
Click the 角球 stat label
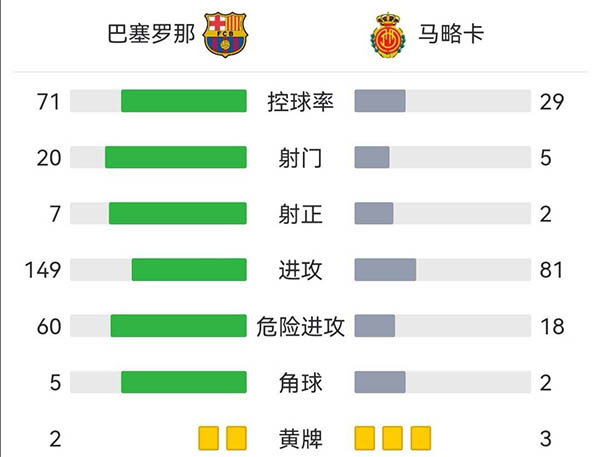tap(300, 382)
